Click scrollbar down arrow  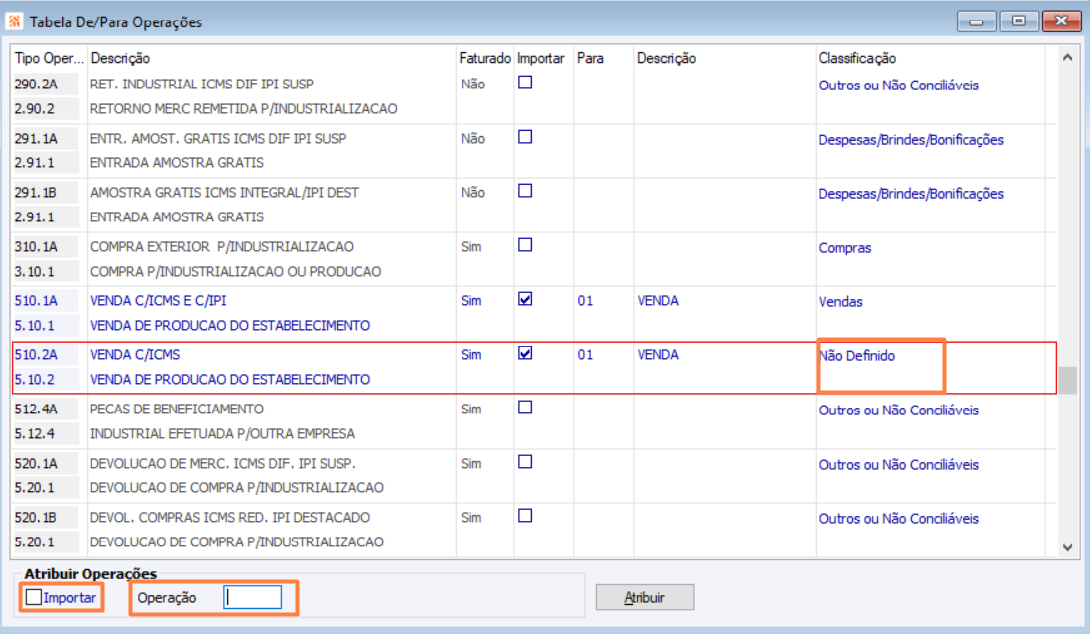1067,547
